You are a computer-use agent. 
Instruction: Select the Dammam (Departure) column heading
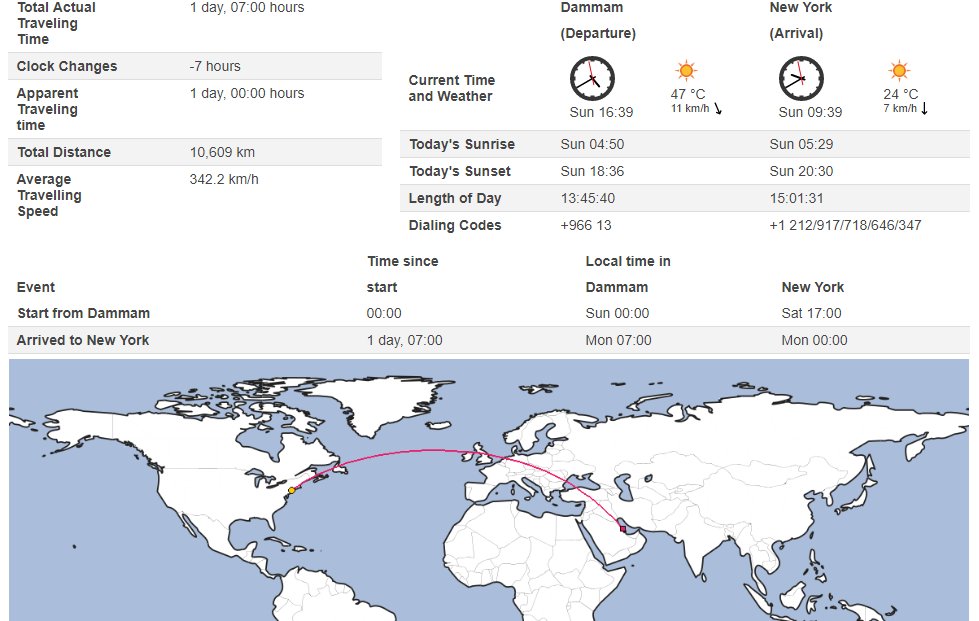[597, 20]
